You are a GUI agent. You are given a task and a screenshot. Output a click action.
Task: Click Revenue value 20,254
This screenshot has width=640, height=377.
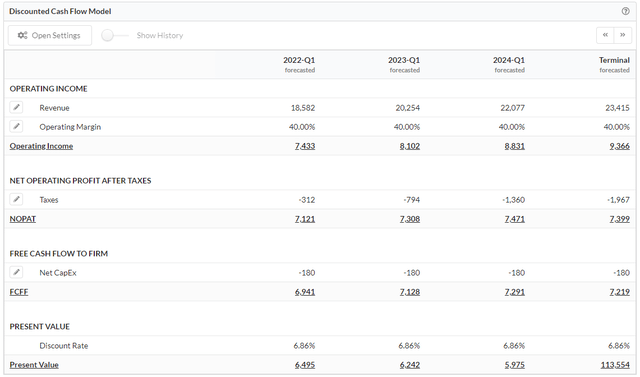408,108
